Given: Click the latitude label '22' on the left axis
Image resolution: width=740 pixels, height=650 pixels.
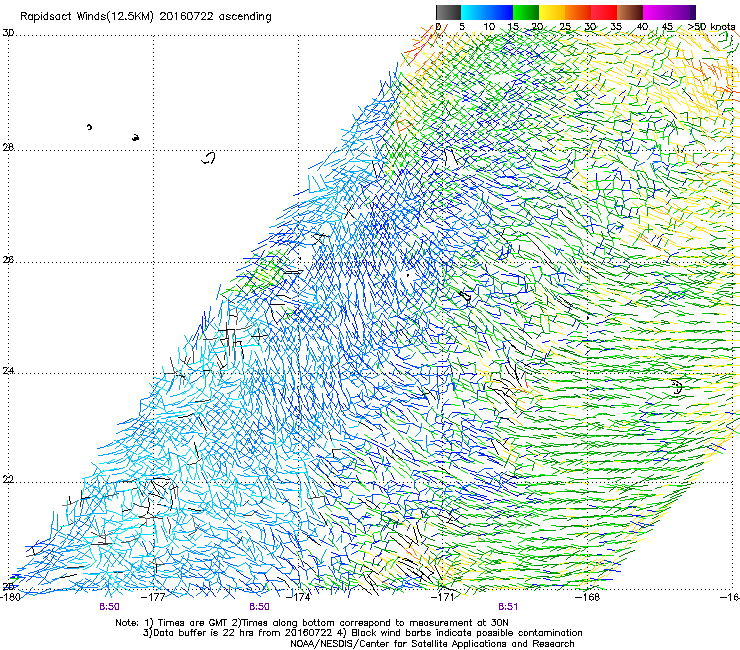Looking at the screenshot, I should pos(8,480).
